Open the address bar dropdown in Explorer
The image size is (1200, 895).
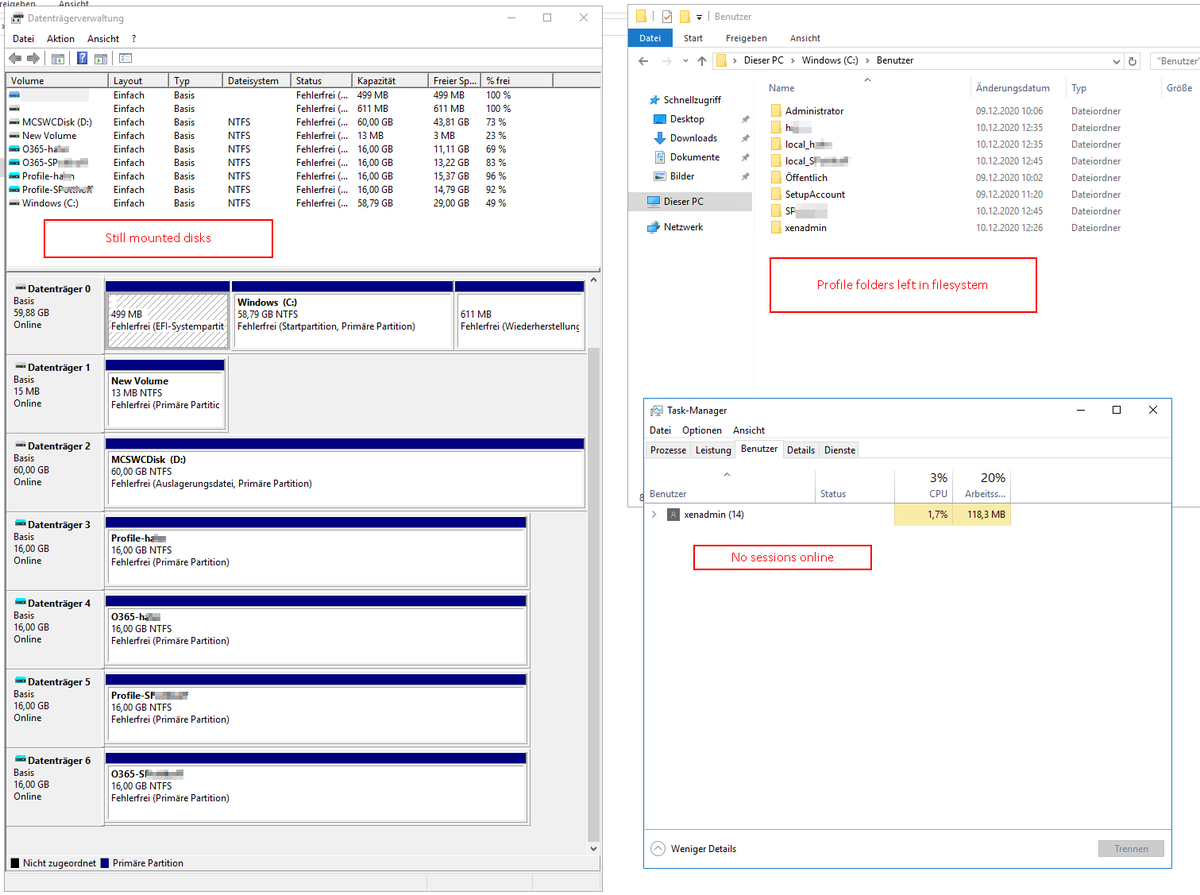coord(1115,60)
